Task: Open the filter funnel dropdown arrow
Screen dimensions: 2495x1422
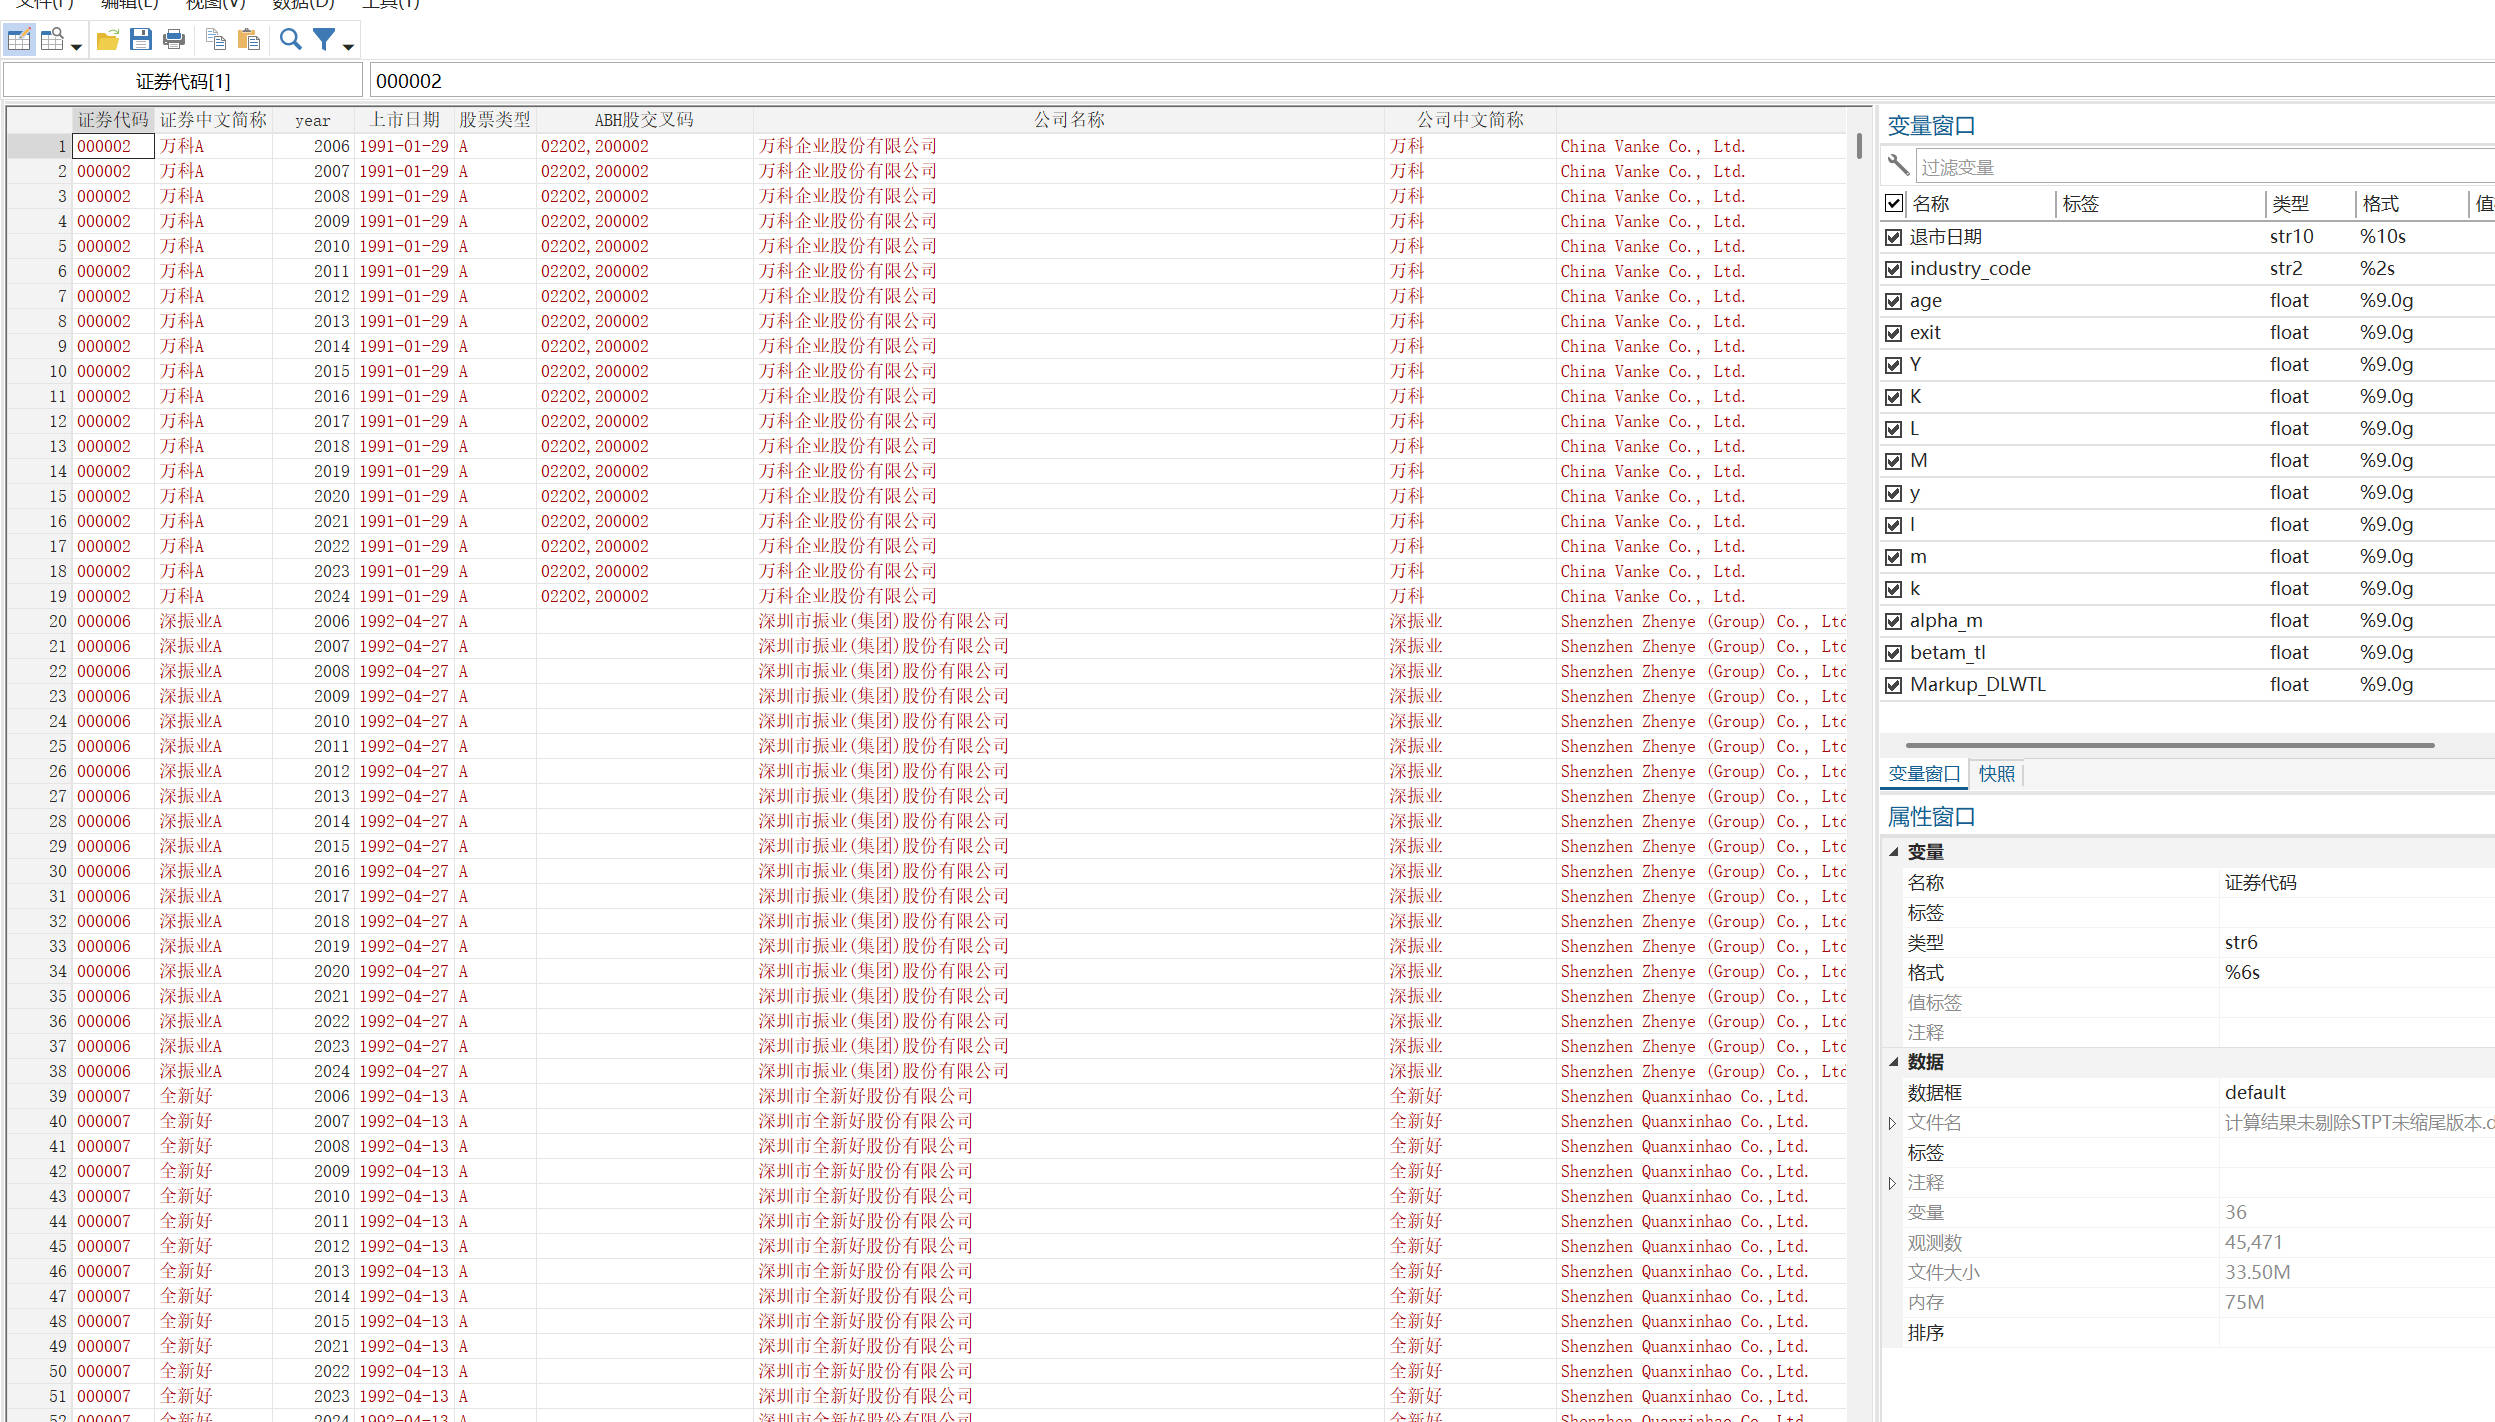Action: [348, 46]
